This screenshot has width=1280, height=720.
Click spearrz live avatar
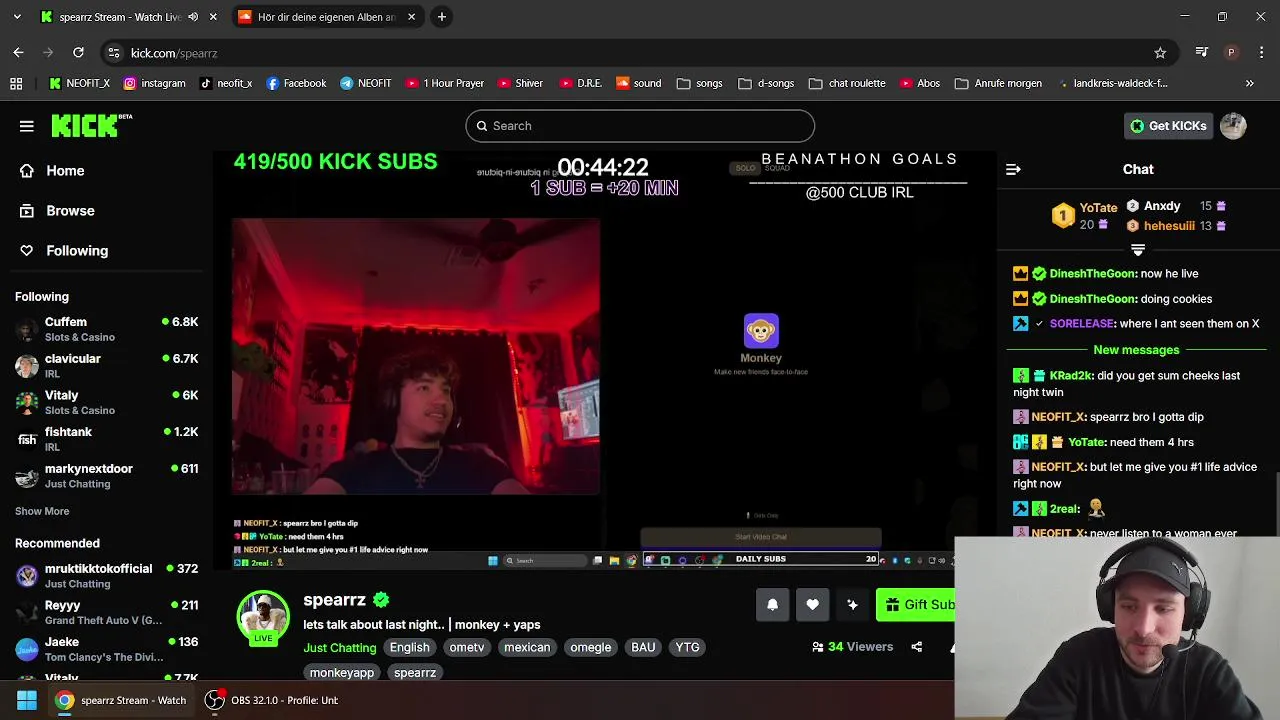click(263, 617)
